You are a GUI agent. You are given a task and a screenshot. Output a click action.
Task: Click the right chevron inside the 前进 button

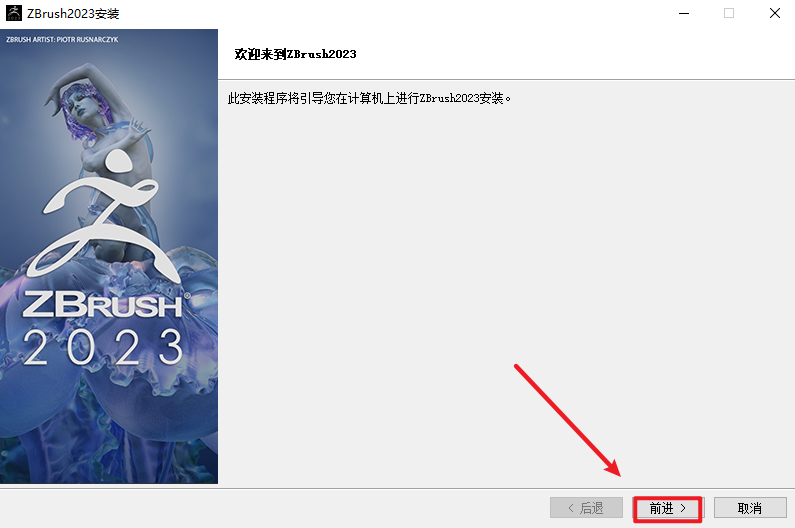(683, 508)
